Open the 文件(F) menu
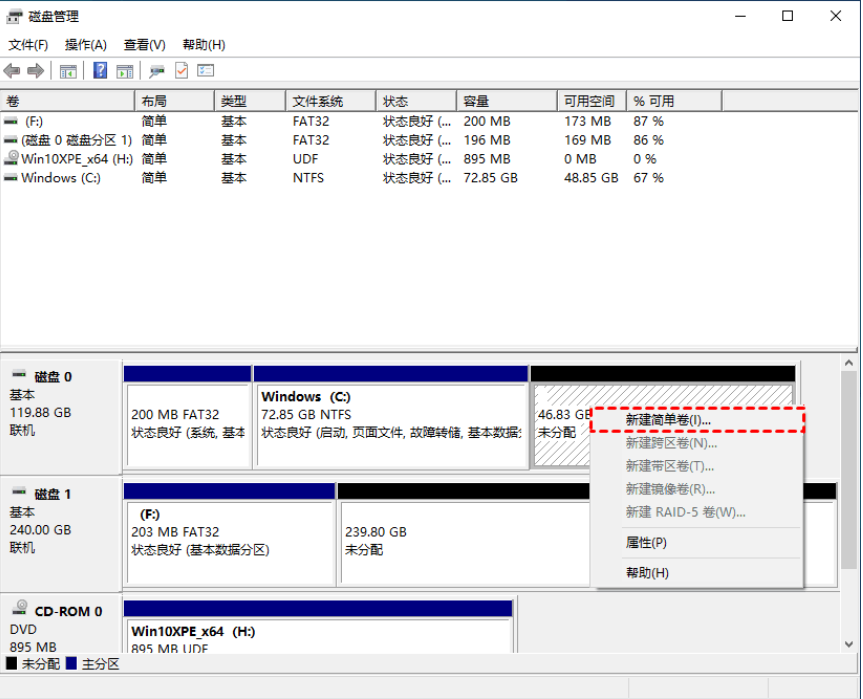Image resolution: width=863 pixels, height=699 pixels. point(28,45)
